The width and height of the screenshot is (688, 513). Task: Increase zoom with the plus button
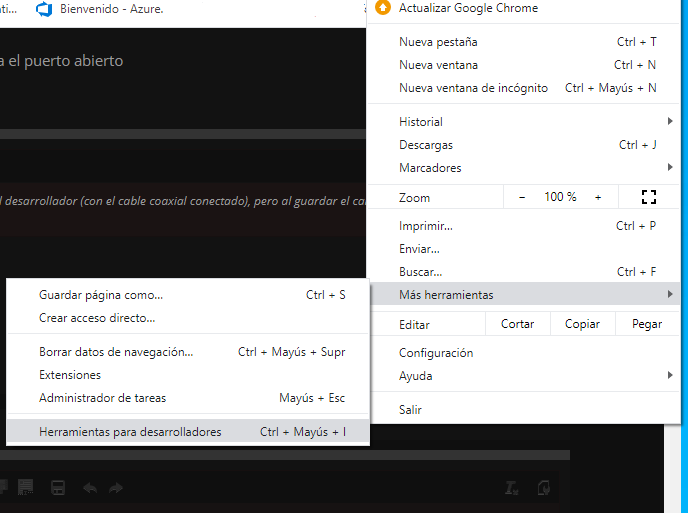coord(598,197)
